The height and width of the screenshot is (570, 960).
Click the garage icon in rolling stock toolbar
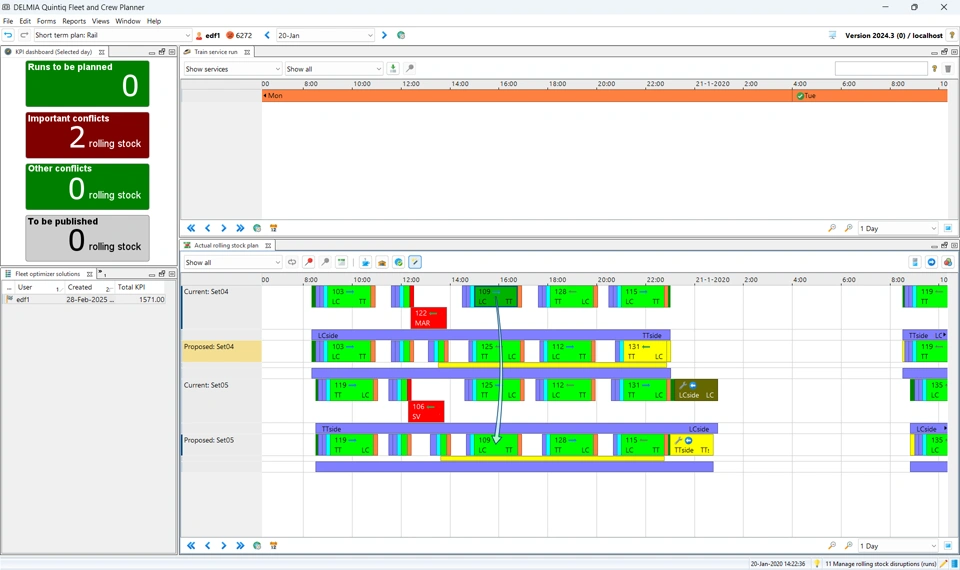coord(382,262)
